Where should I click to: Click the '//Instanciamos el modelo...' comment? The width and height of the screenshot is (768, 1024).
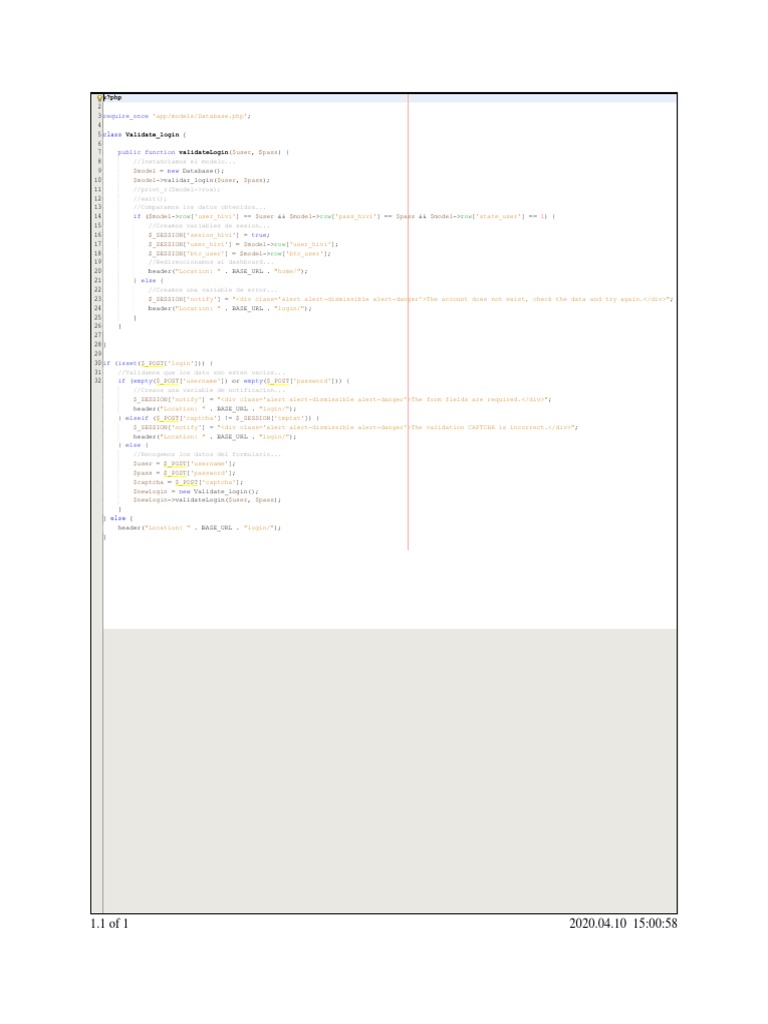pos(184,161)
